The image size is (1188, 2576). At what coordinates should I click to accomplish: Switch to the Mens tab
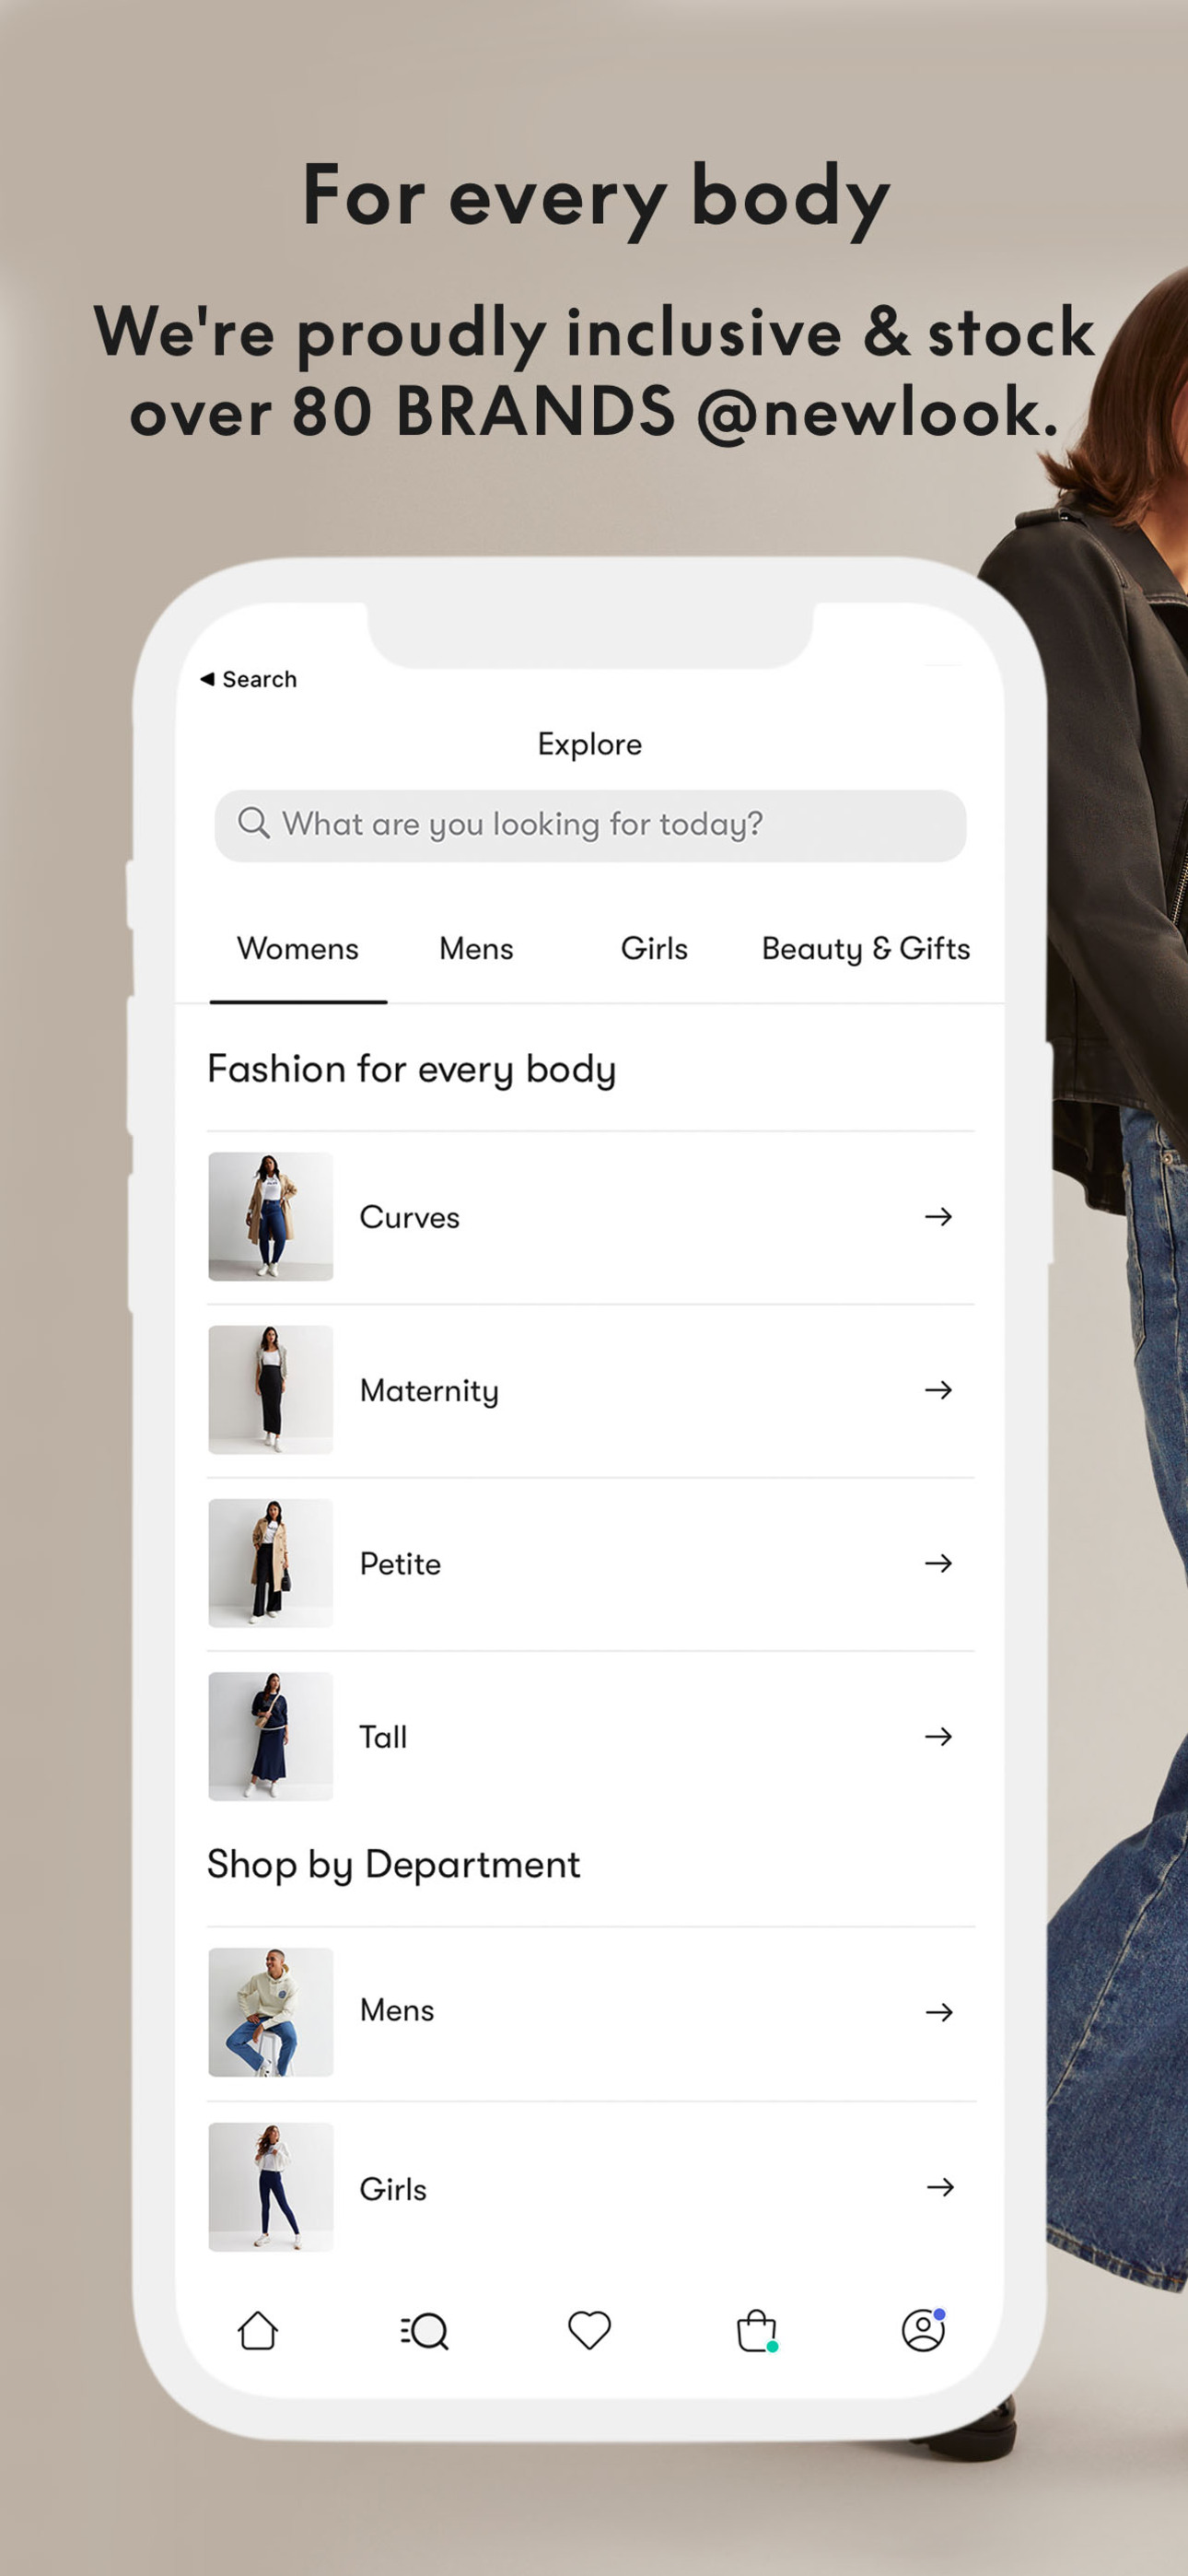point(476,948)
